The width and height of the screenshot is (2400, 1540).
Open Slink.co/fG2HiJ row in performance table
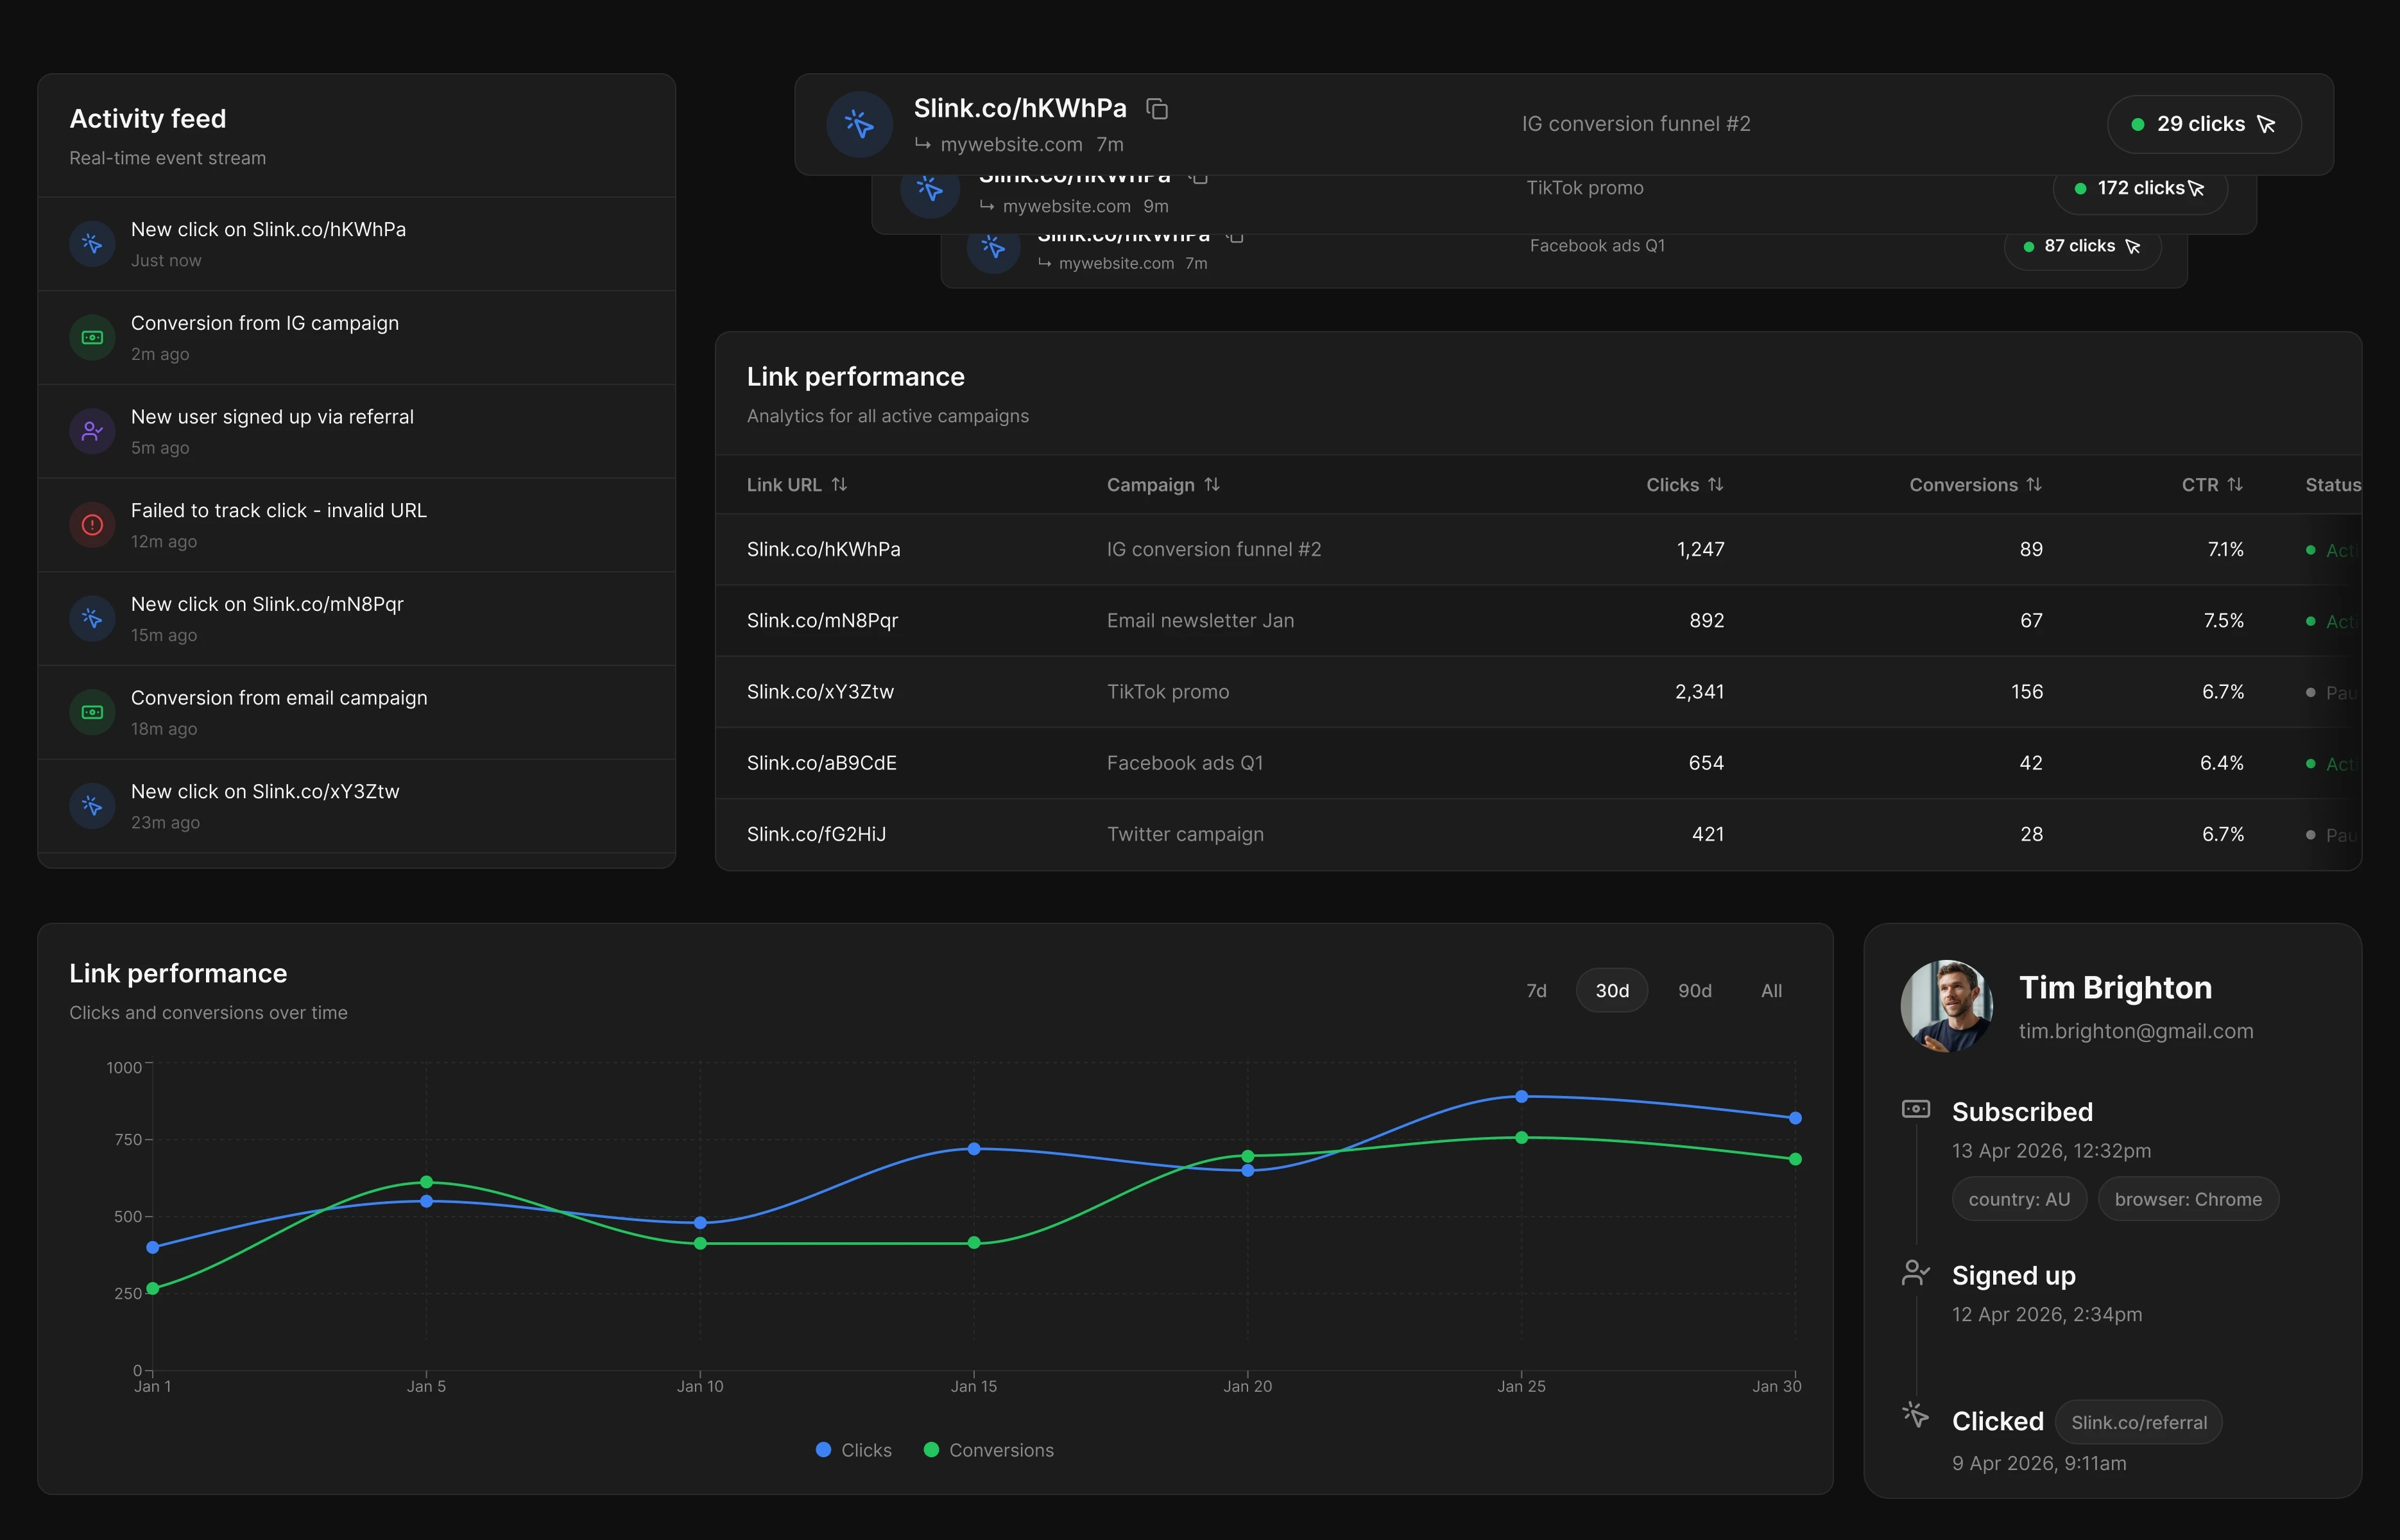coord(1538,833)
